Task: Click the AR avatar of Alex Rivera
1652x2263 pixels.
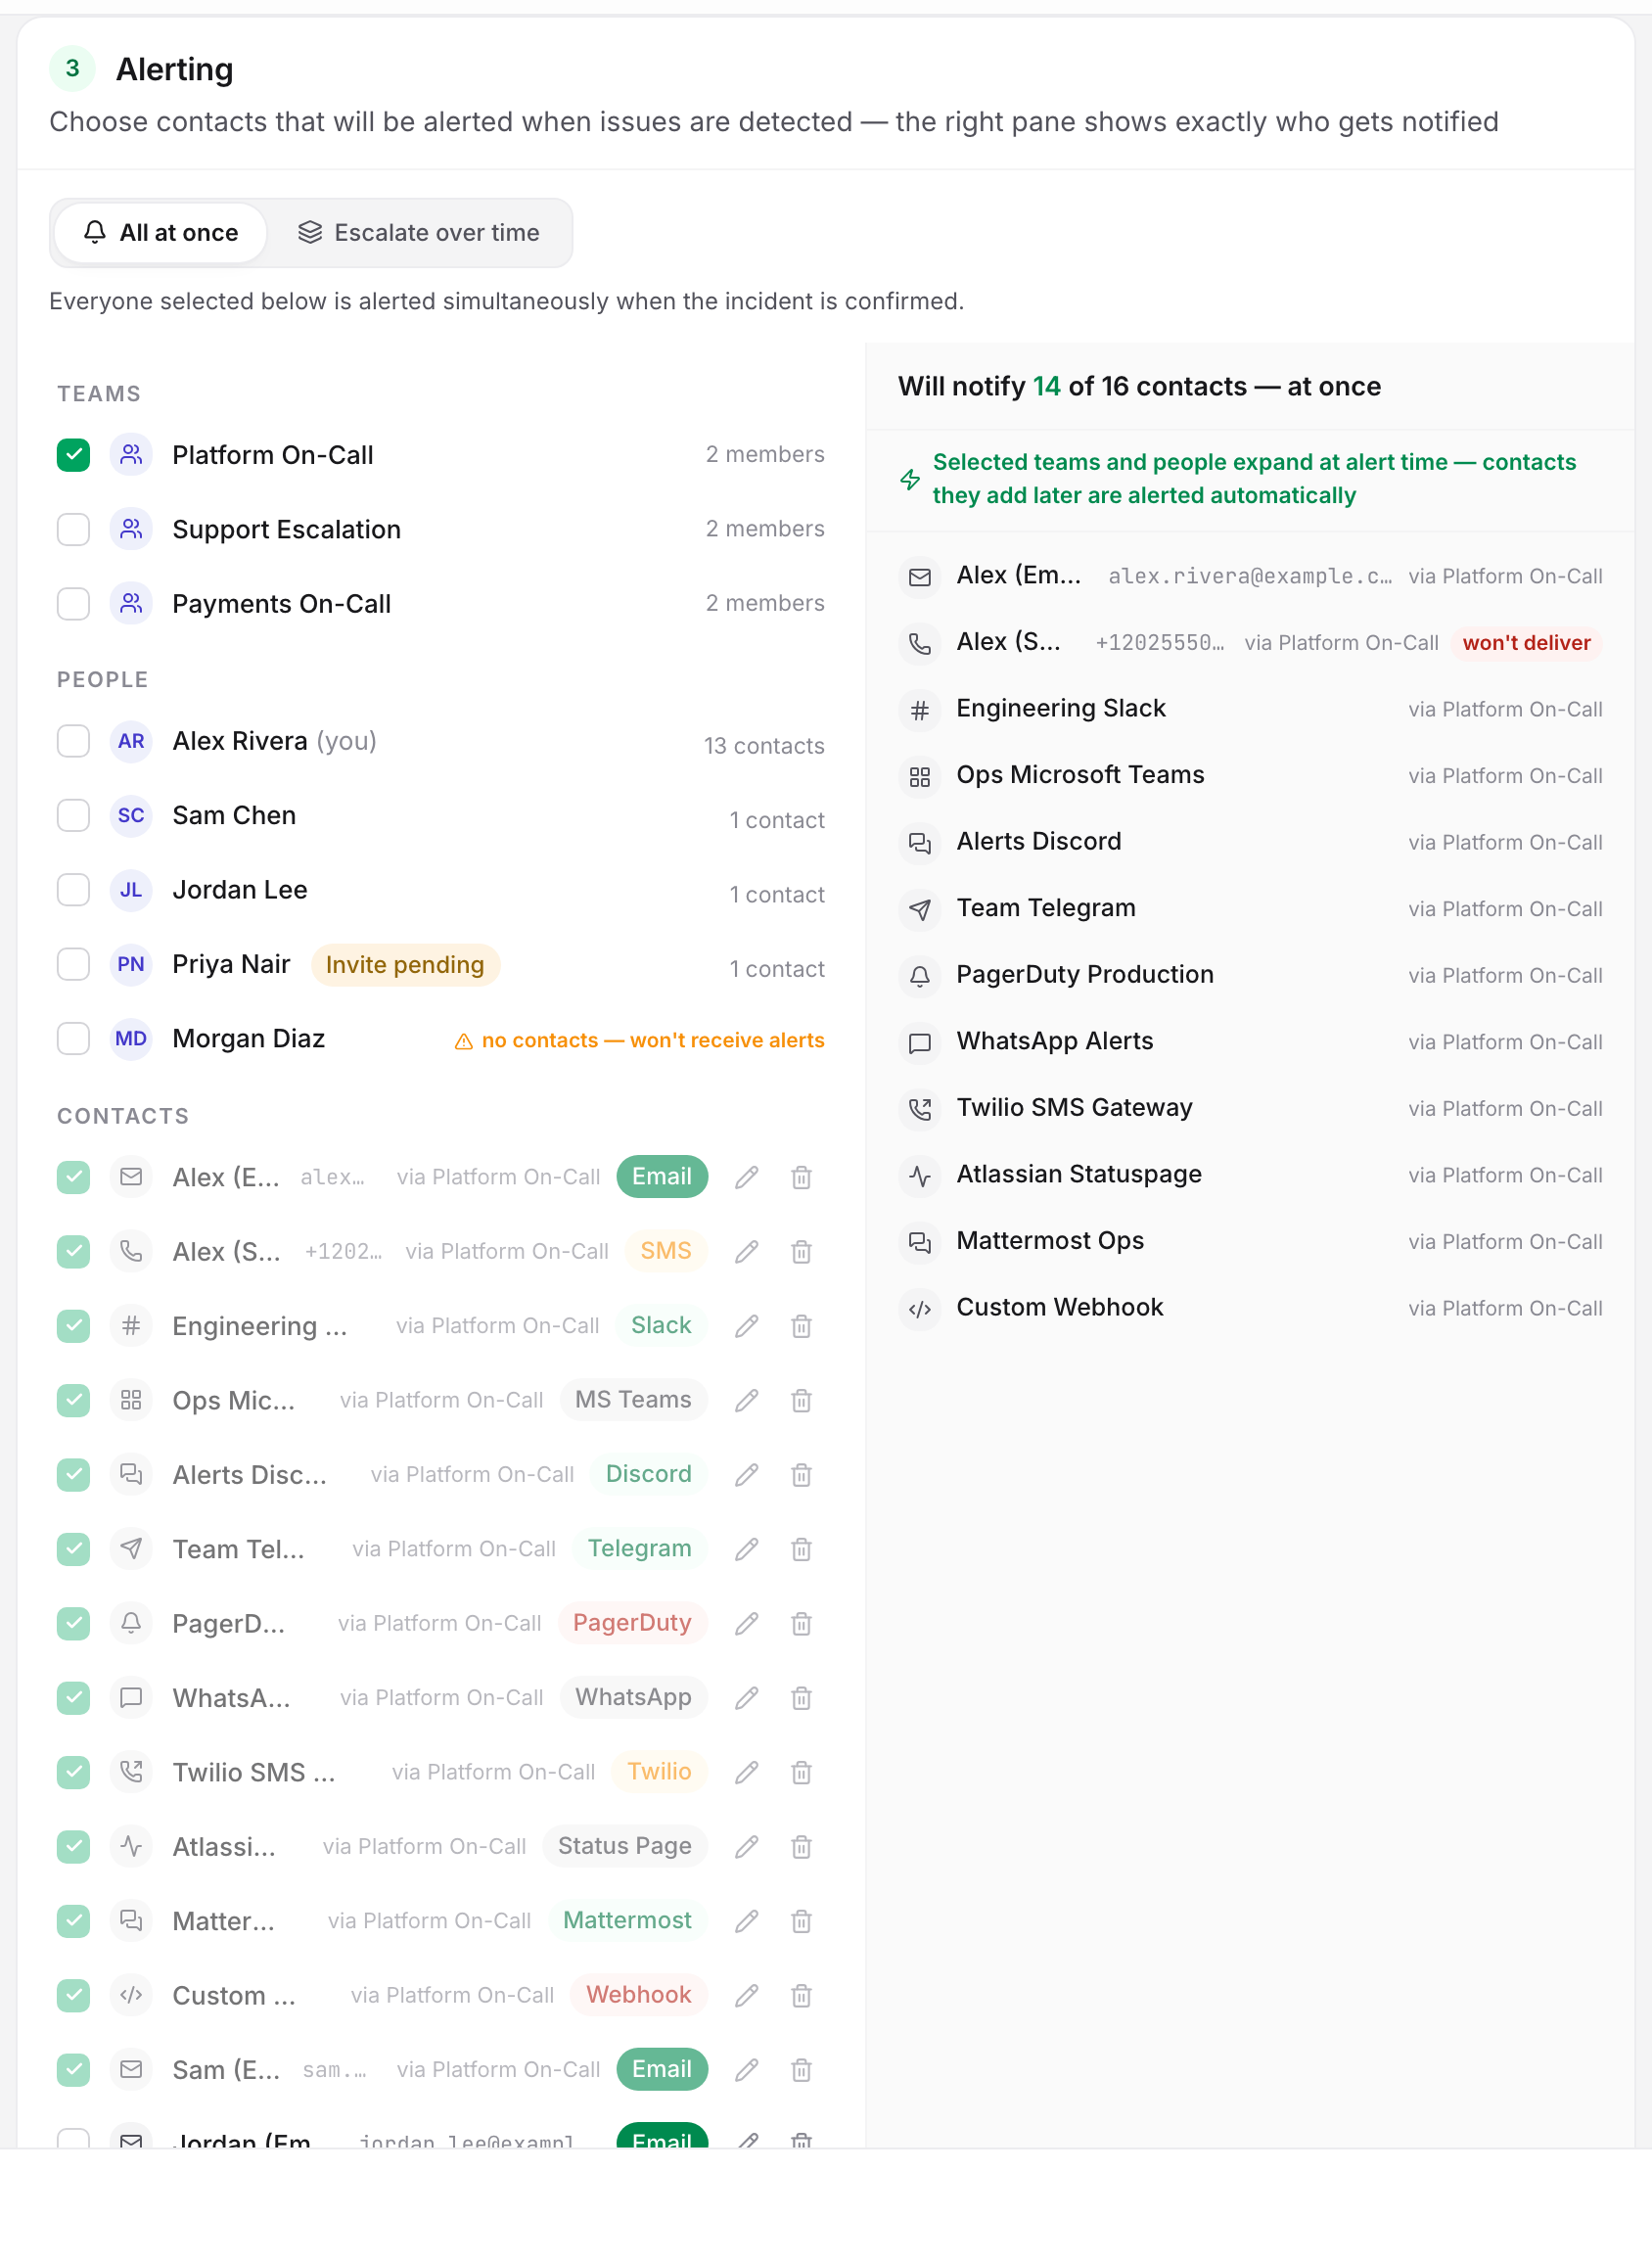Action: 131,741
